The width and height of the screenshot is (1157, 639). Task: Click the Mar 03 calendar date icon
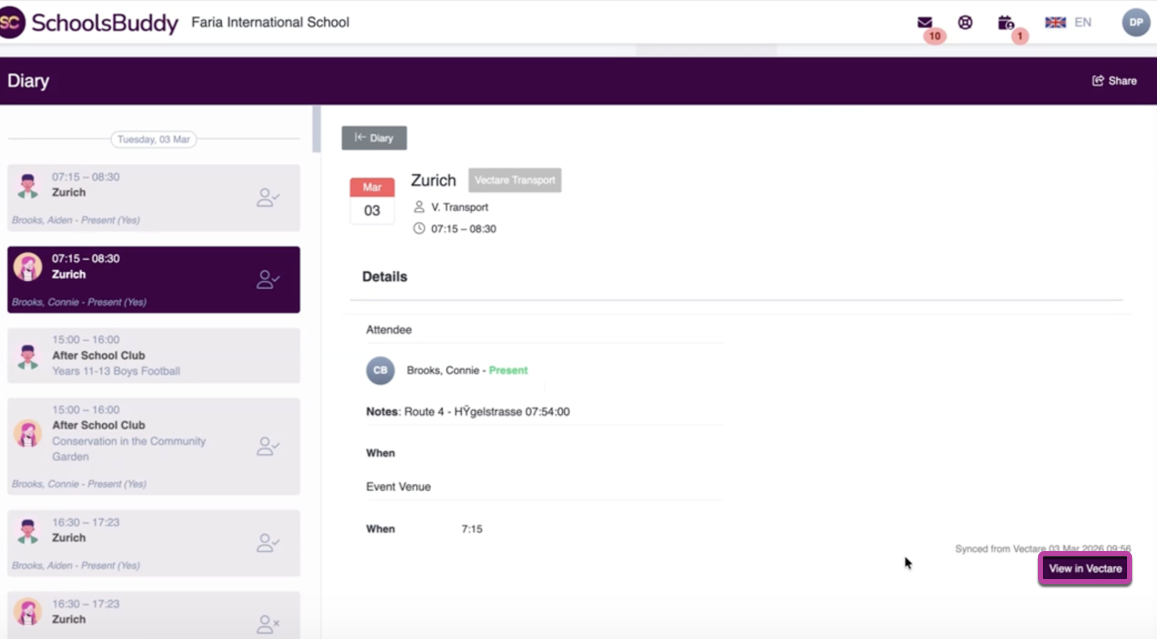(372, 200)
